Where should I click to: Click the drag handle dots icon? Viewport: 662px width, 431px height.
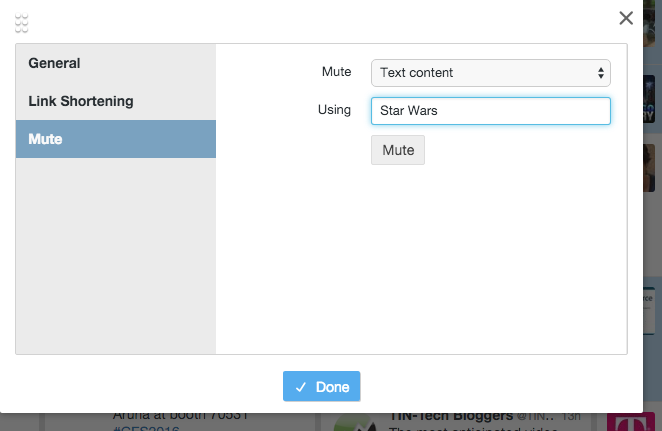coord(22,23)
